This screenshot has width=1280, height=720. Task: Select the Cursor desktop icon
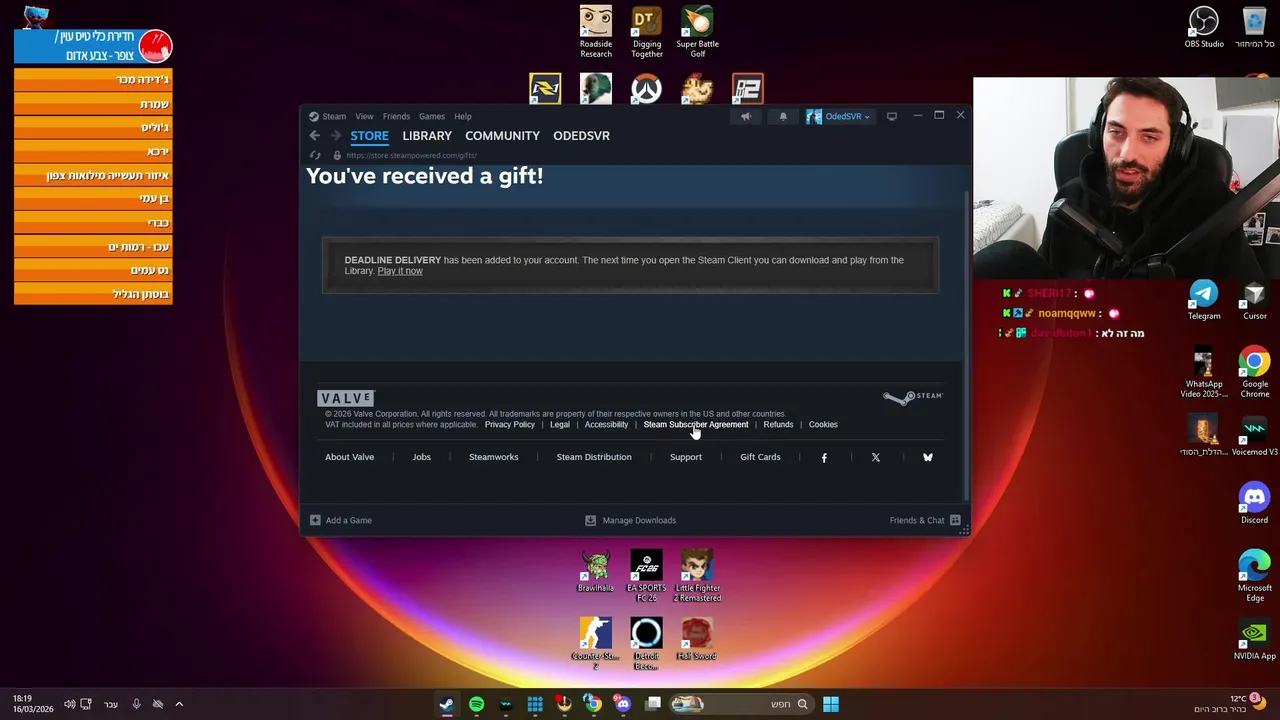click(x=1254, y=300)
